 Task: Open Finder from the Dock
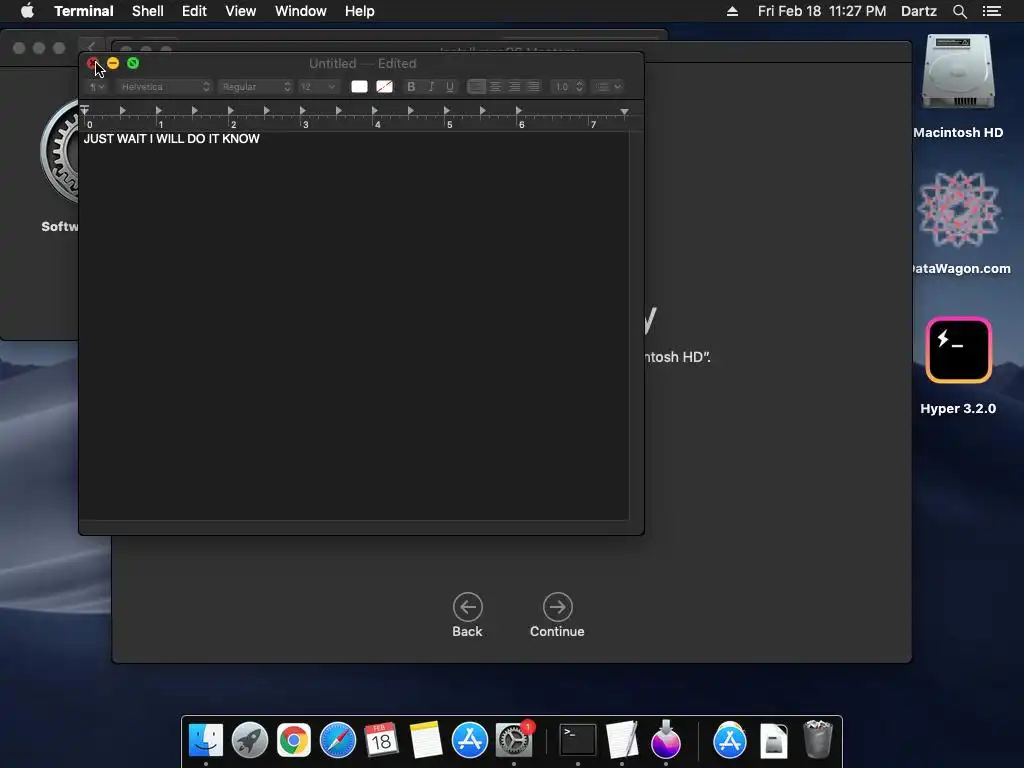(206, 741)
